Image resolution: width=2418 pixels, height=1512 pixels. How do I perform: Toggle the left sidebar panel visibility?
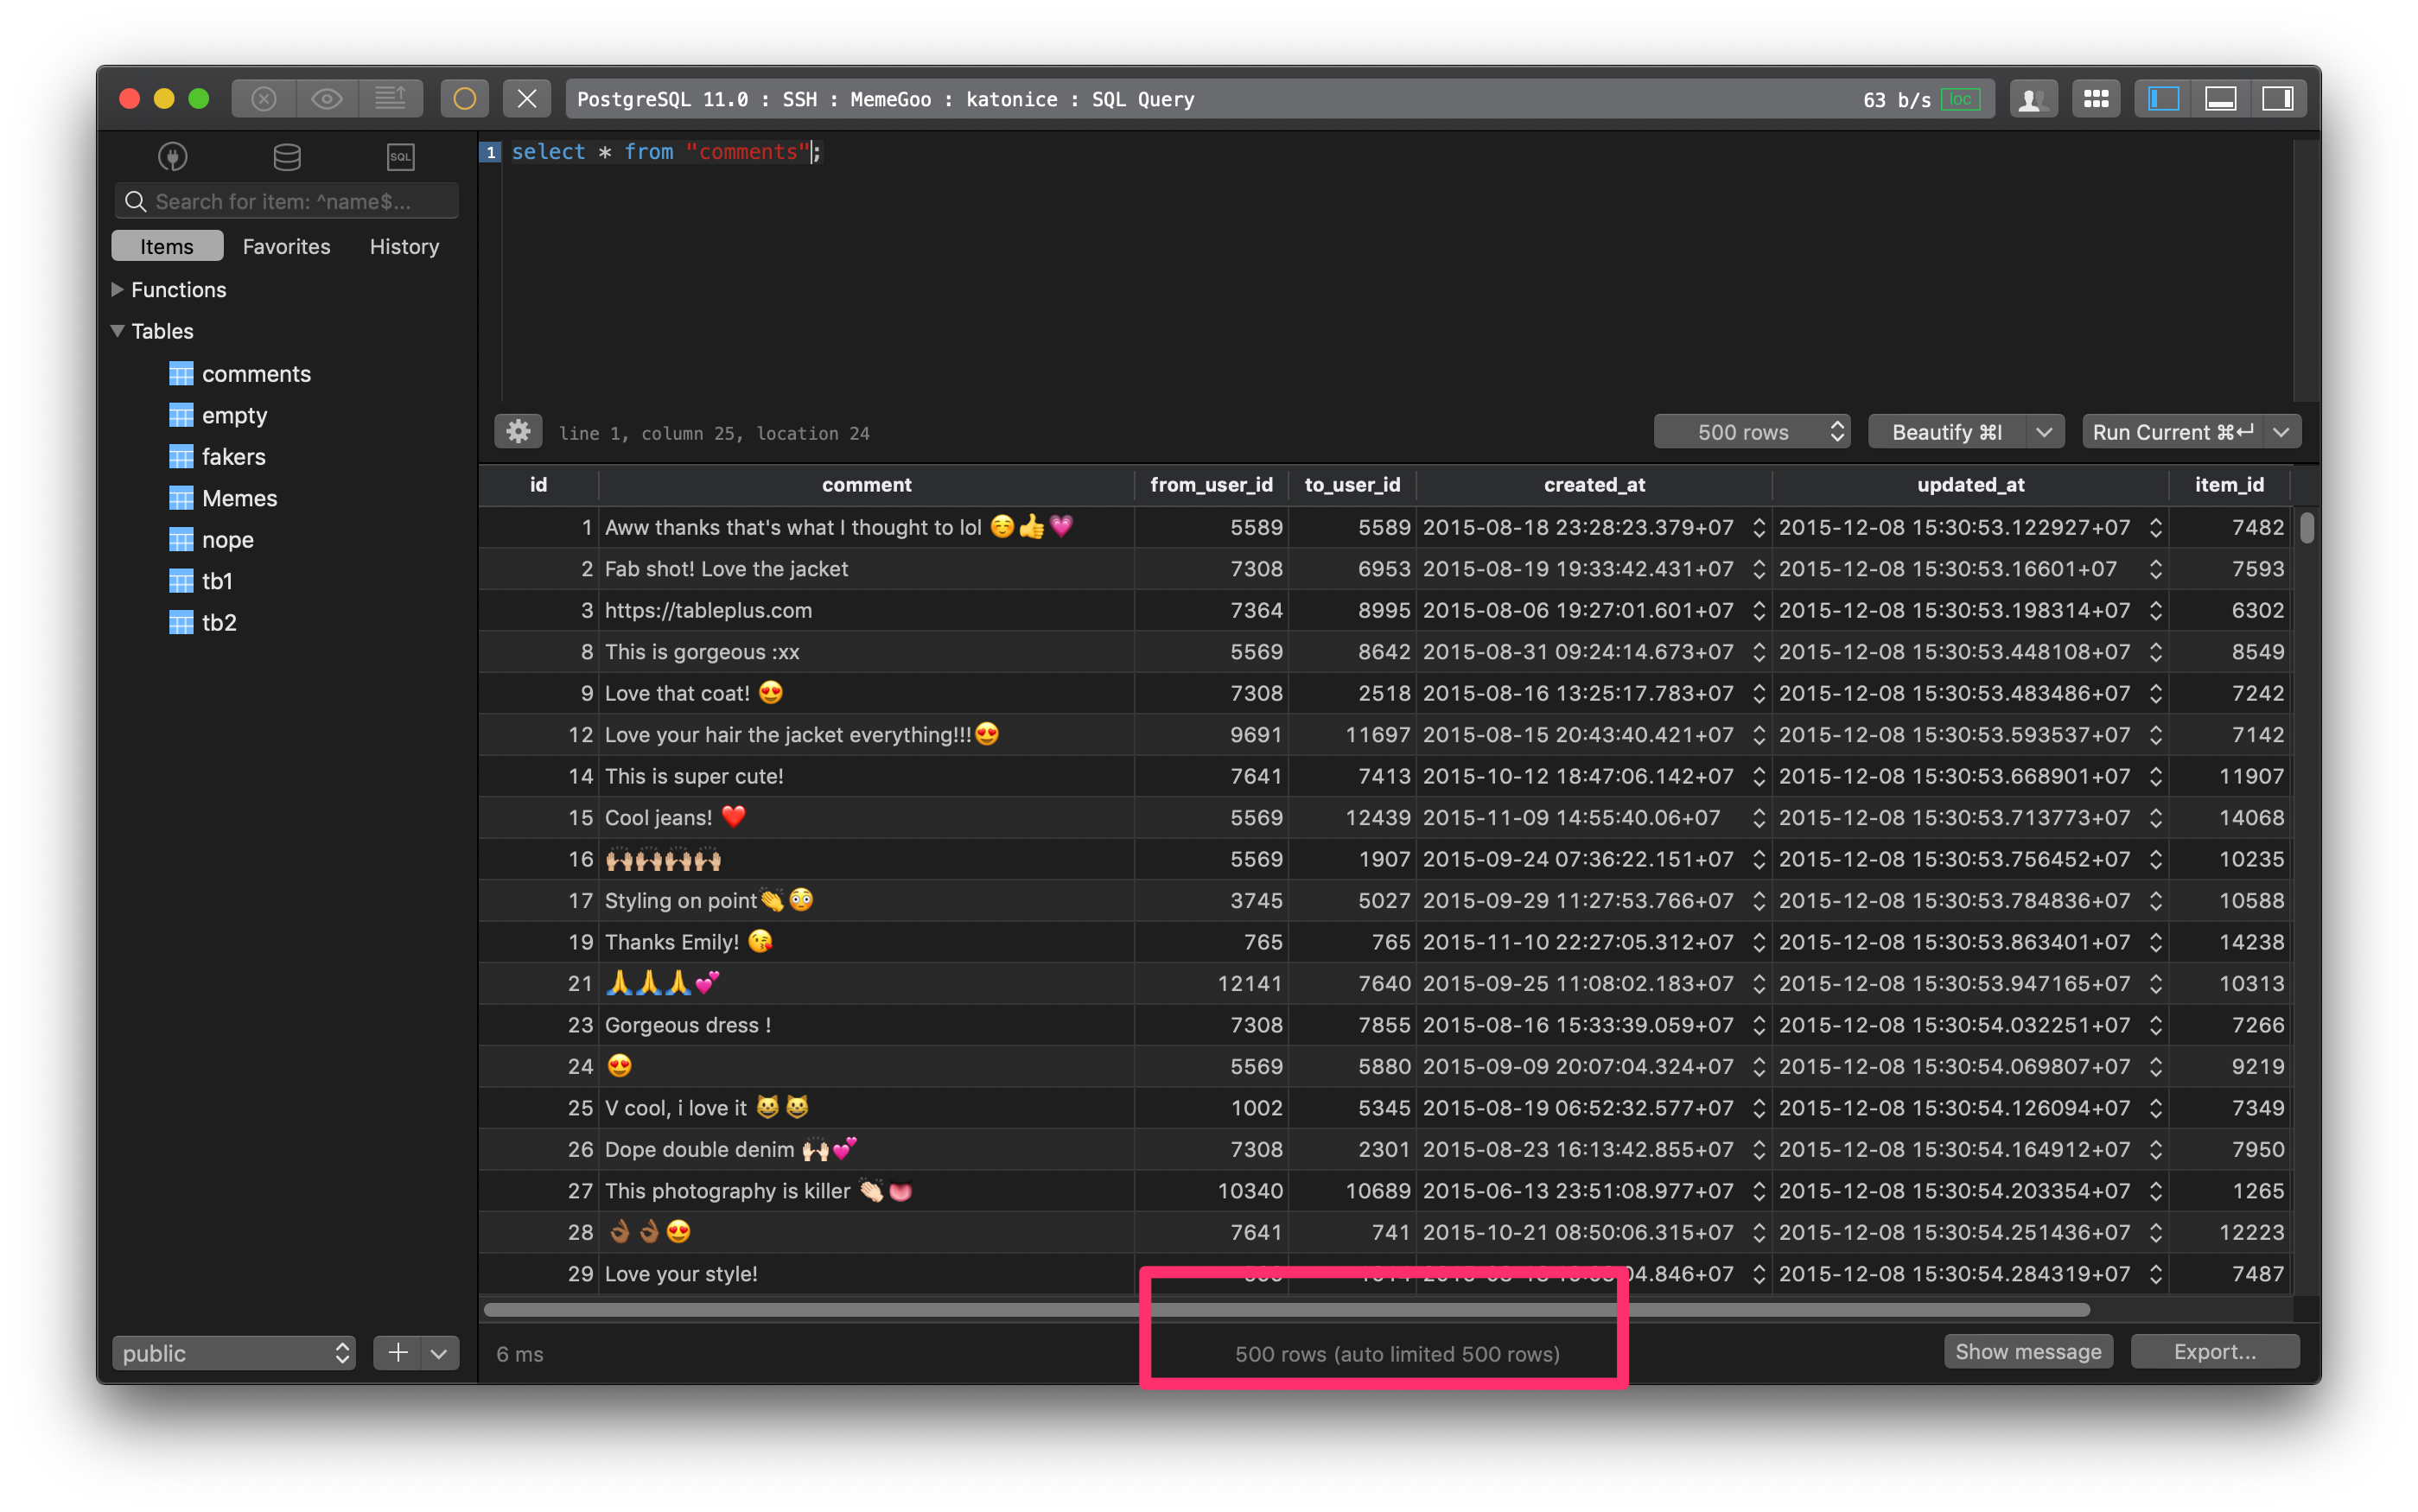point(2162,98)
